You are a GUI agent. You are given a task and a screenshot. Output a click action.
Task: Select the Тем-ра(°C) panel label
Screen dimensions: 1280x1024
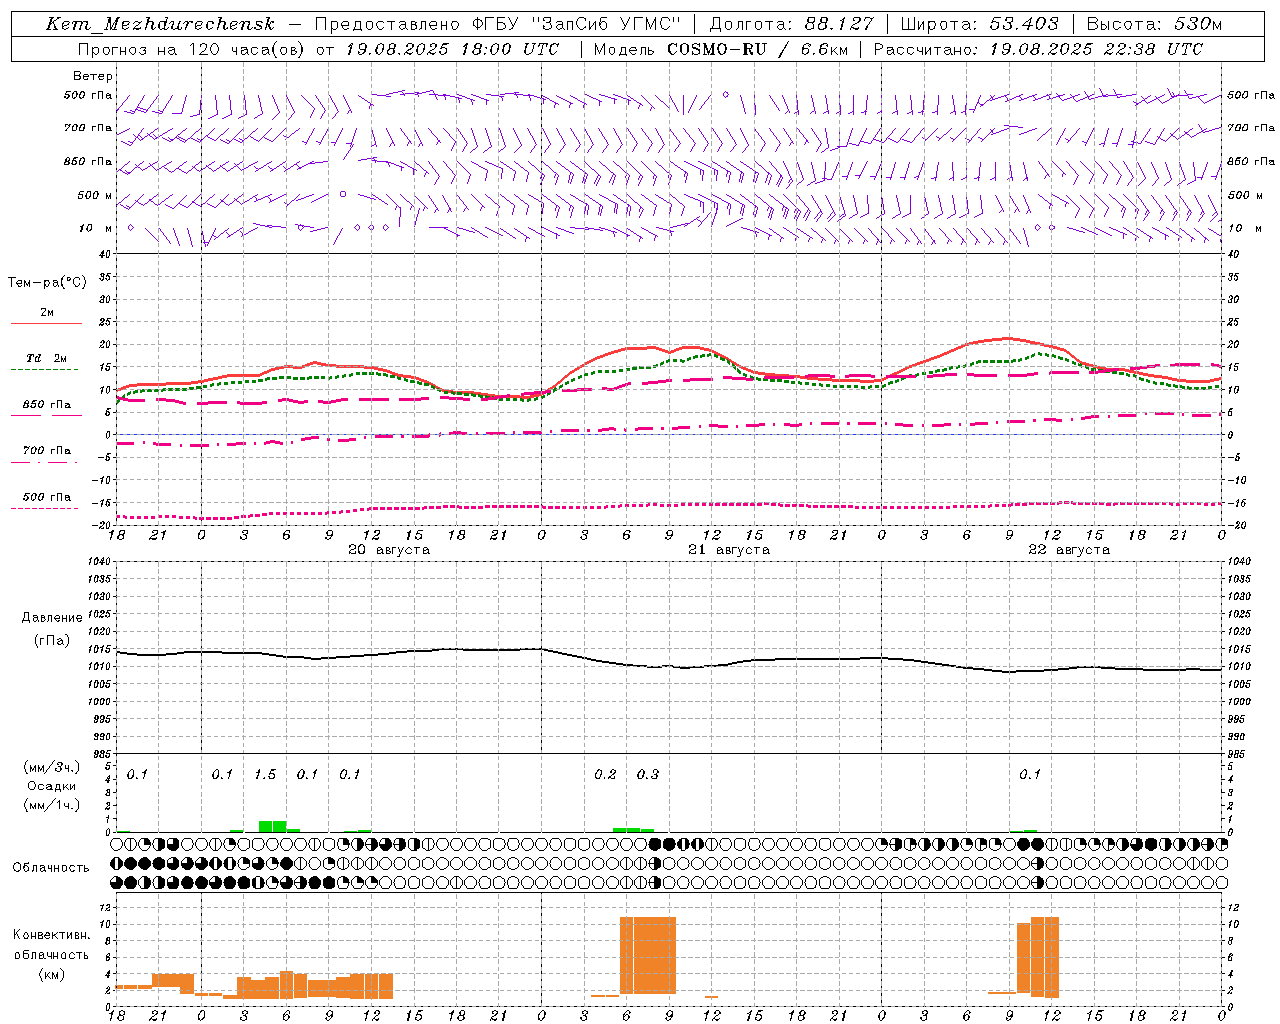[47, 283]
